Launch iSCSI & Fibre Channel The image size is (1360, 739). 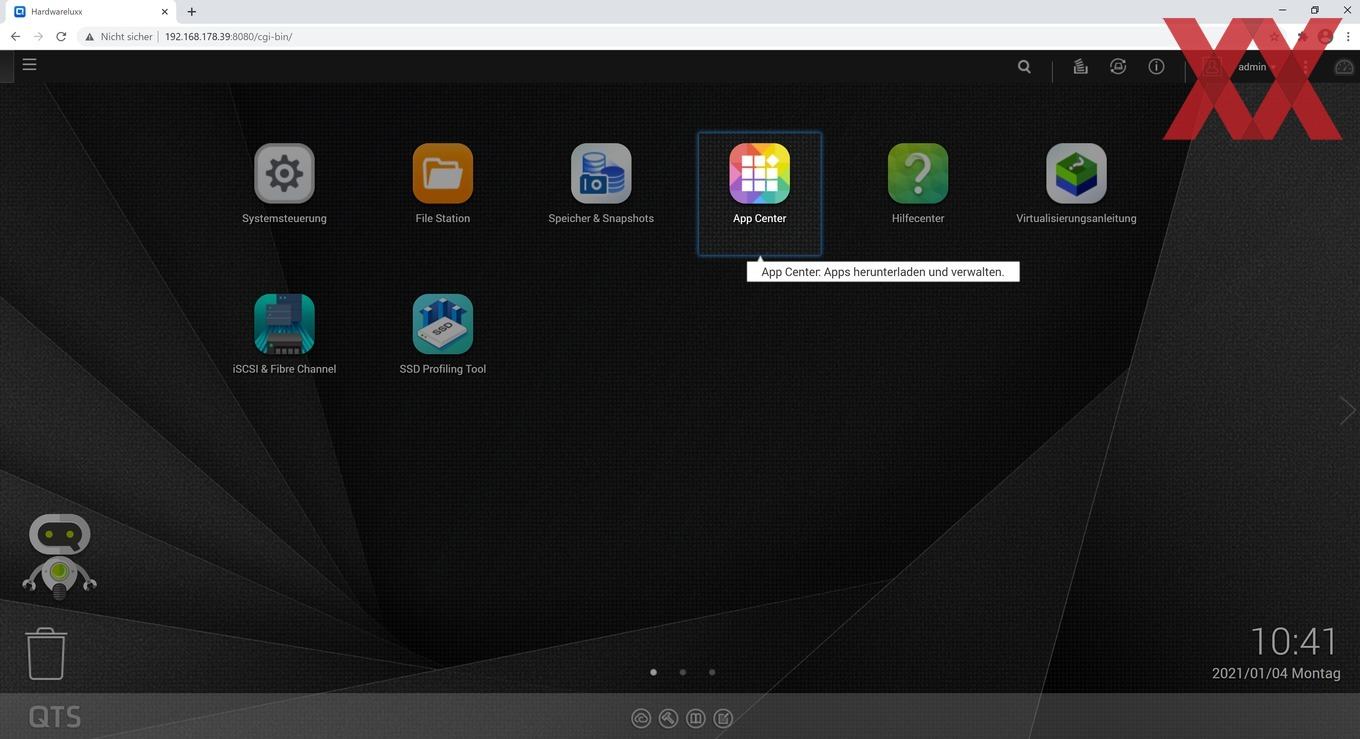[x=284, y=324]
